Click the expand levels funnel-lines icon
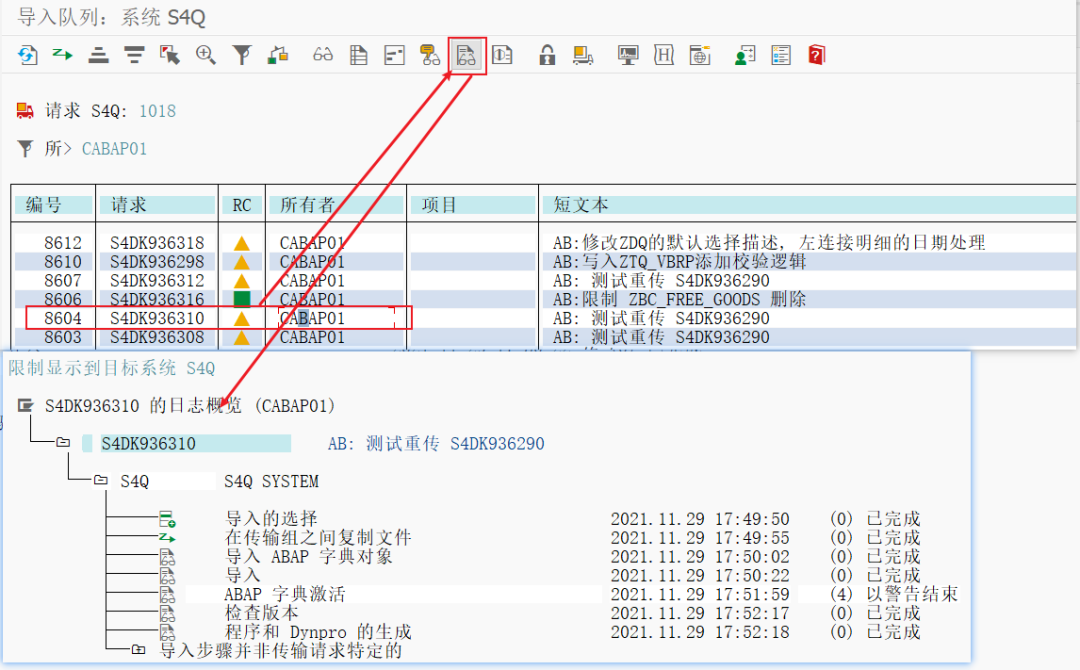The width and height of the screenshot is (1080, 670). [x=134, y=55]
